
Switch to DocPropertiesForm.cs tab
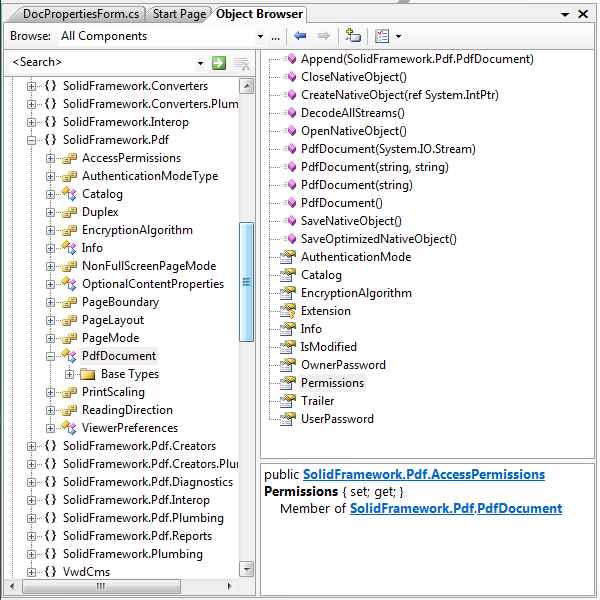coord(80,14)
